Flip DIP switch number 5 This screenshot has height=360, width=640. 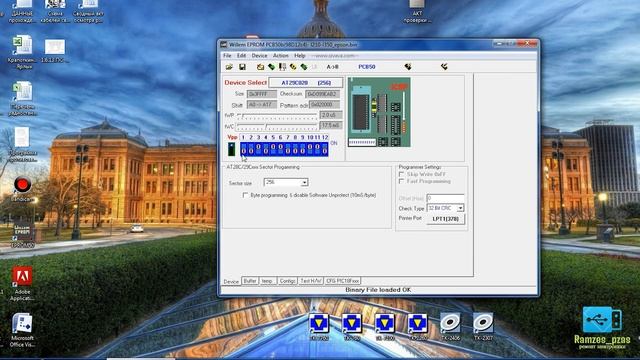click(273, 149)
